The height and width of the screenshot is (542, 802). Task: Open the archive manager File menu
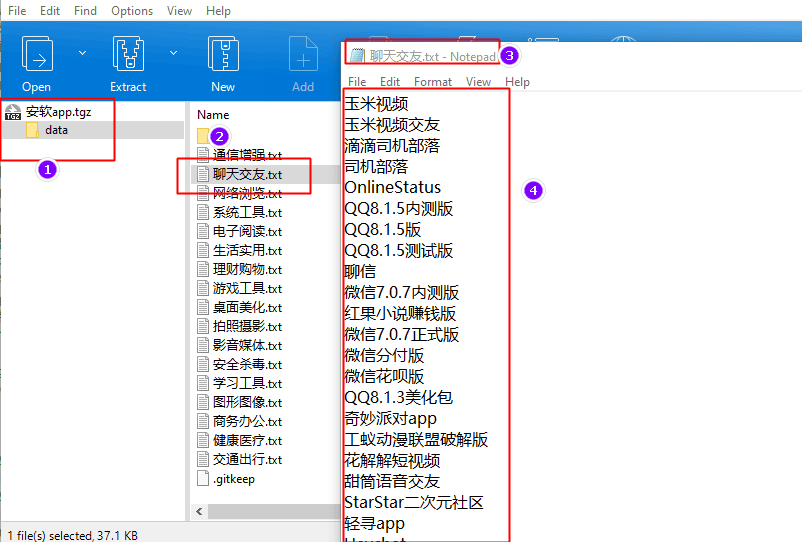[17, 11]
